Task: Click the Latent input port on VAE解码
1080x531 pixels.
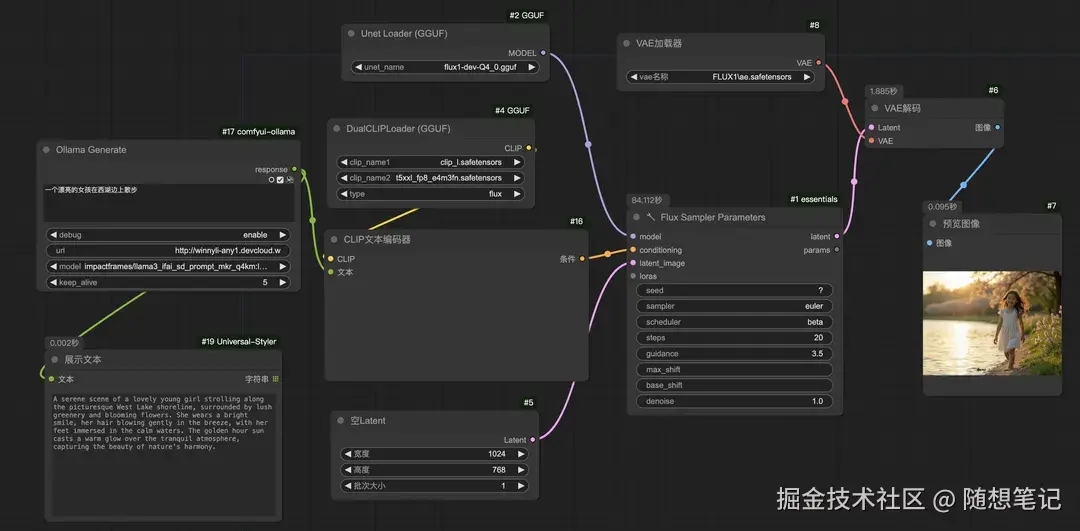Action: (871, 127)
